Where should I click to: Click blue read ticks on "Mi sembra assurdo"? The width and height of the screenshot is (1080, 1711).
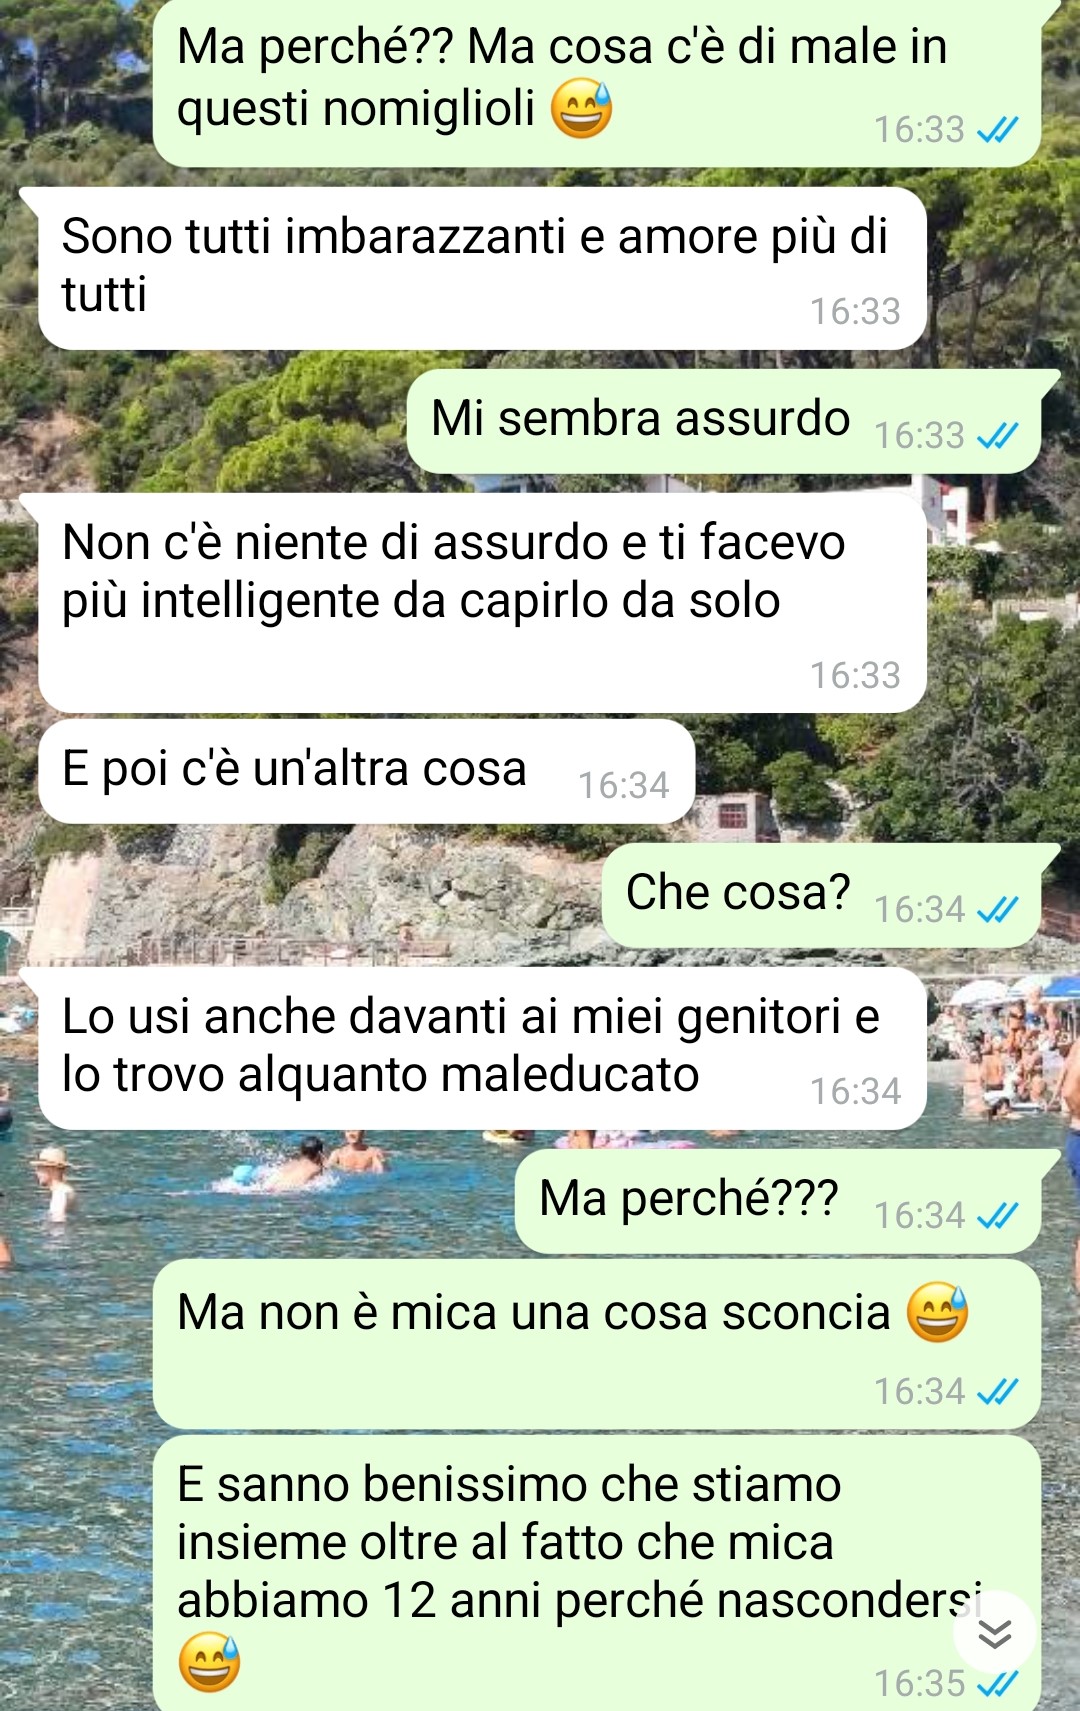coord(997,436)
